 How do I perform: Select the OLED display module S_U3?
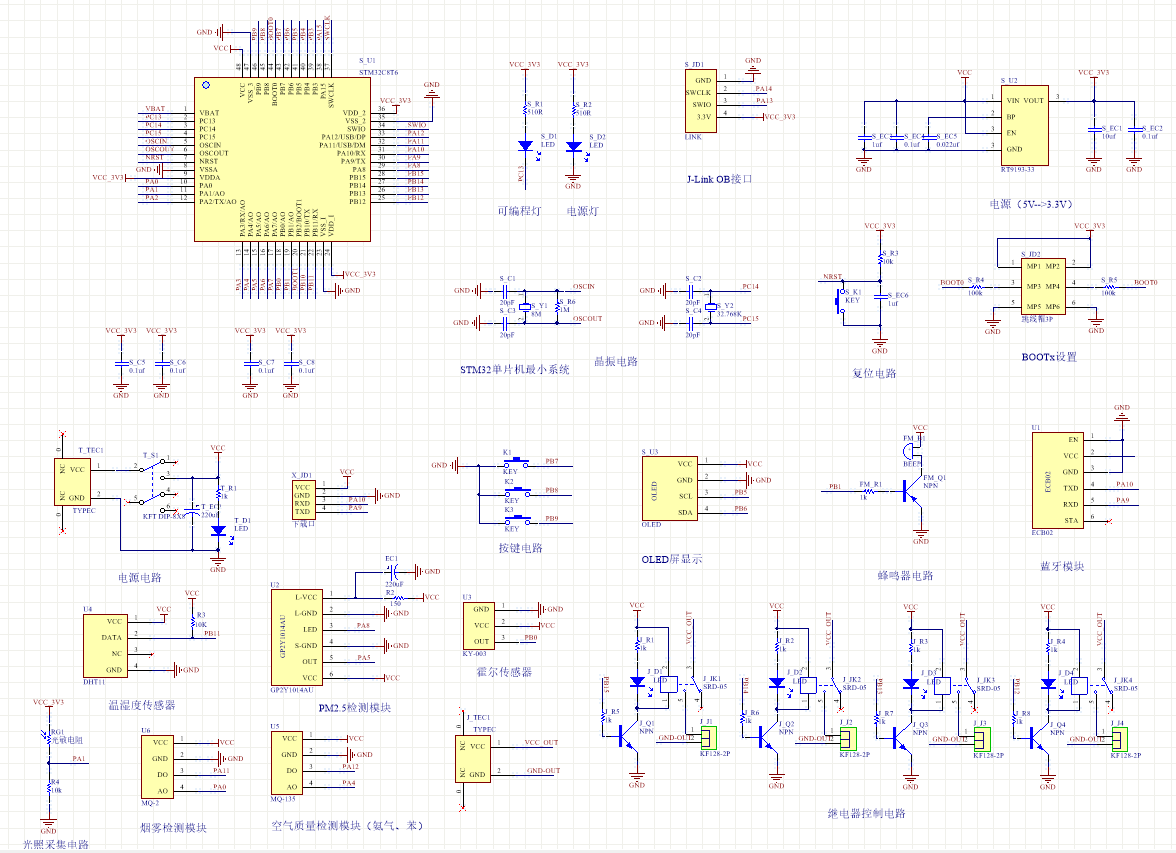[x=671, y=488]
